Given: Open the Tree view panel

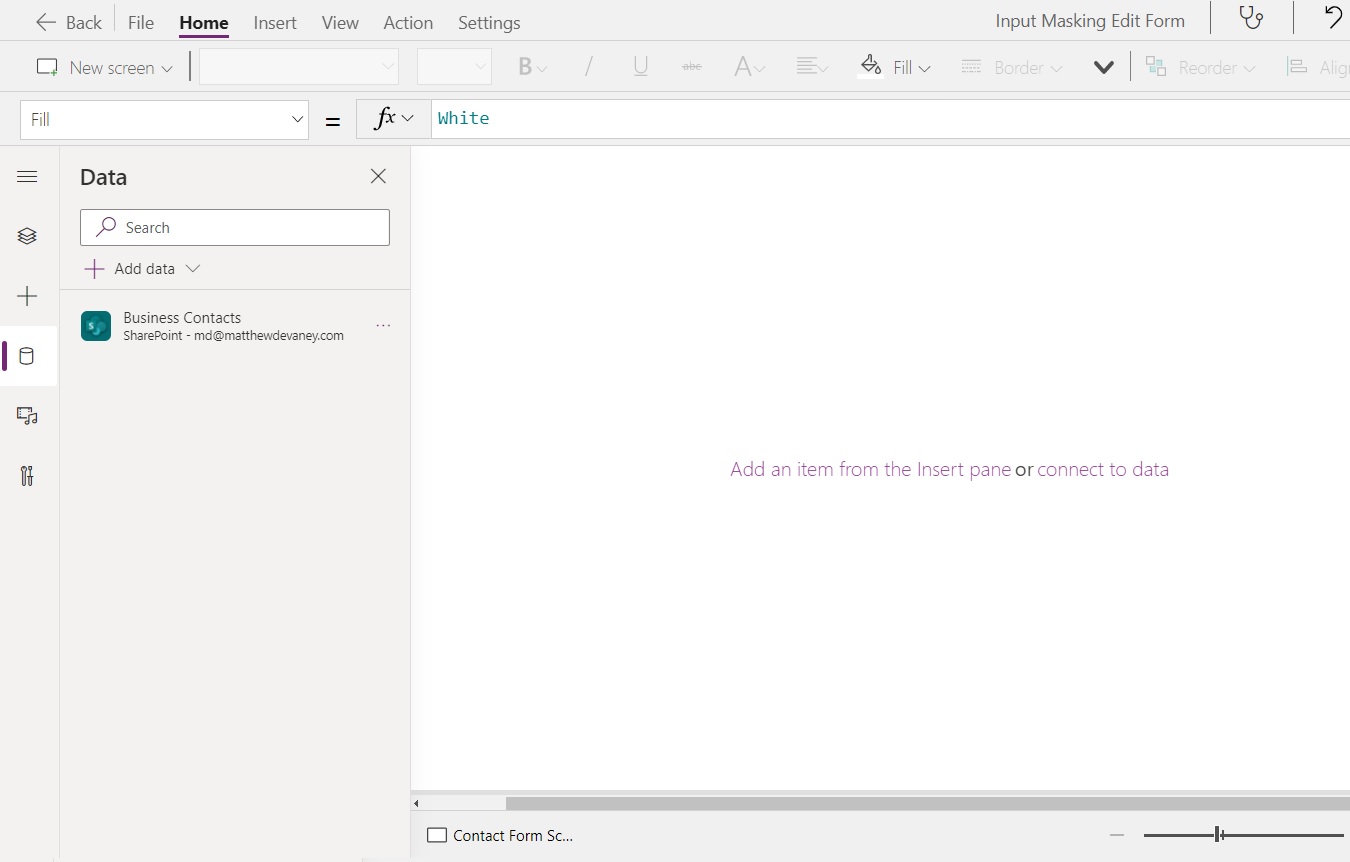Looking at the screenshot, I should [27, 236].
